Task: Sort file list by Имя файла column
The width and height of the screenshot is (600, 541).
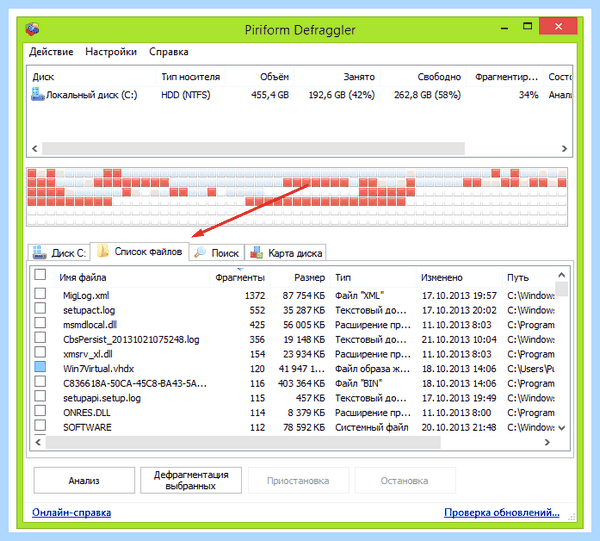Action: 130,277
